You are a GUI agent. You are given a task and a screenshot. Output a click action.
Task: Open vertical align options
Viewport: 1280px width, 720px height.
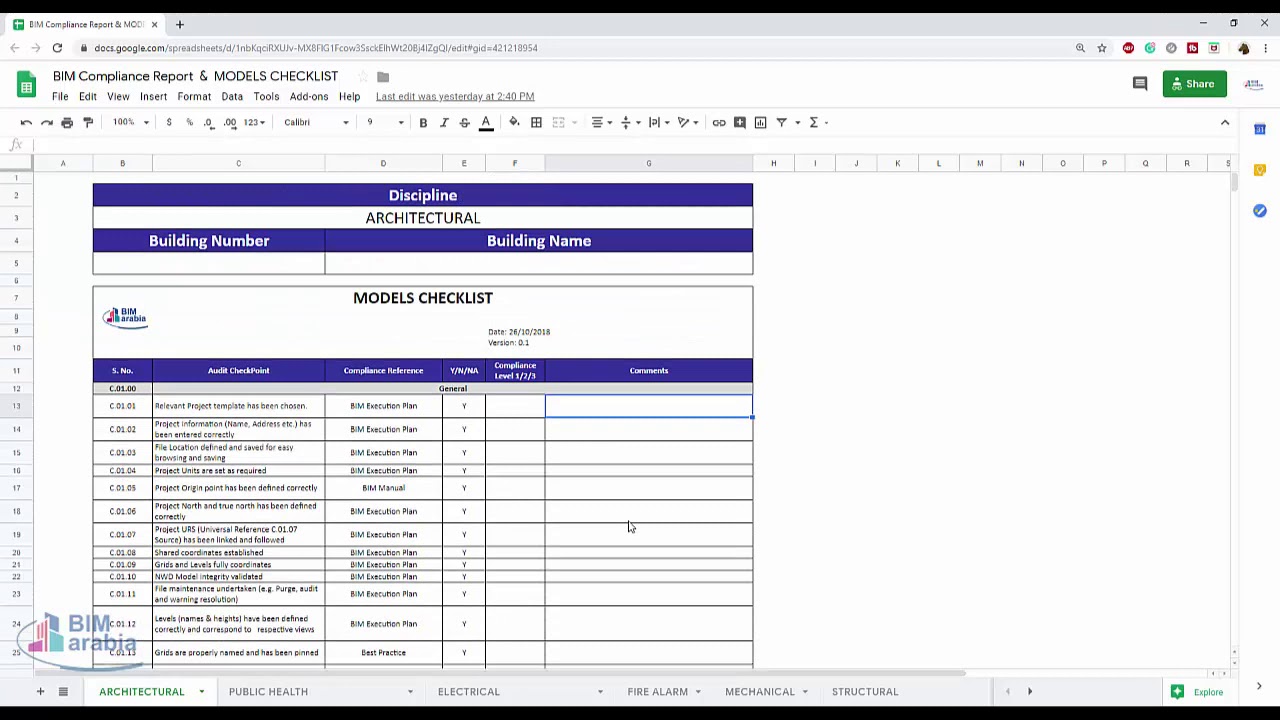coord(630,122)
